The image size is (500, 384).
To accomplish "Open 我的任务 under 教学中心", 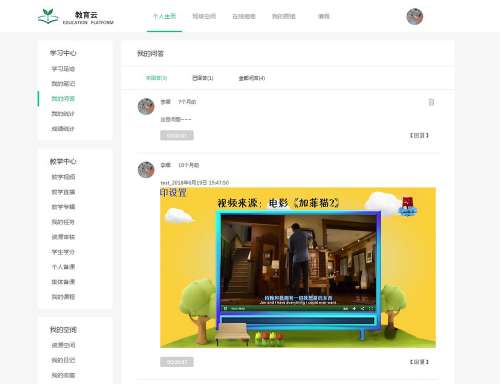I will coord(63,222).
